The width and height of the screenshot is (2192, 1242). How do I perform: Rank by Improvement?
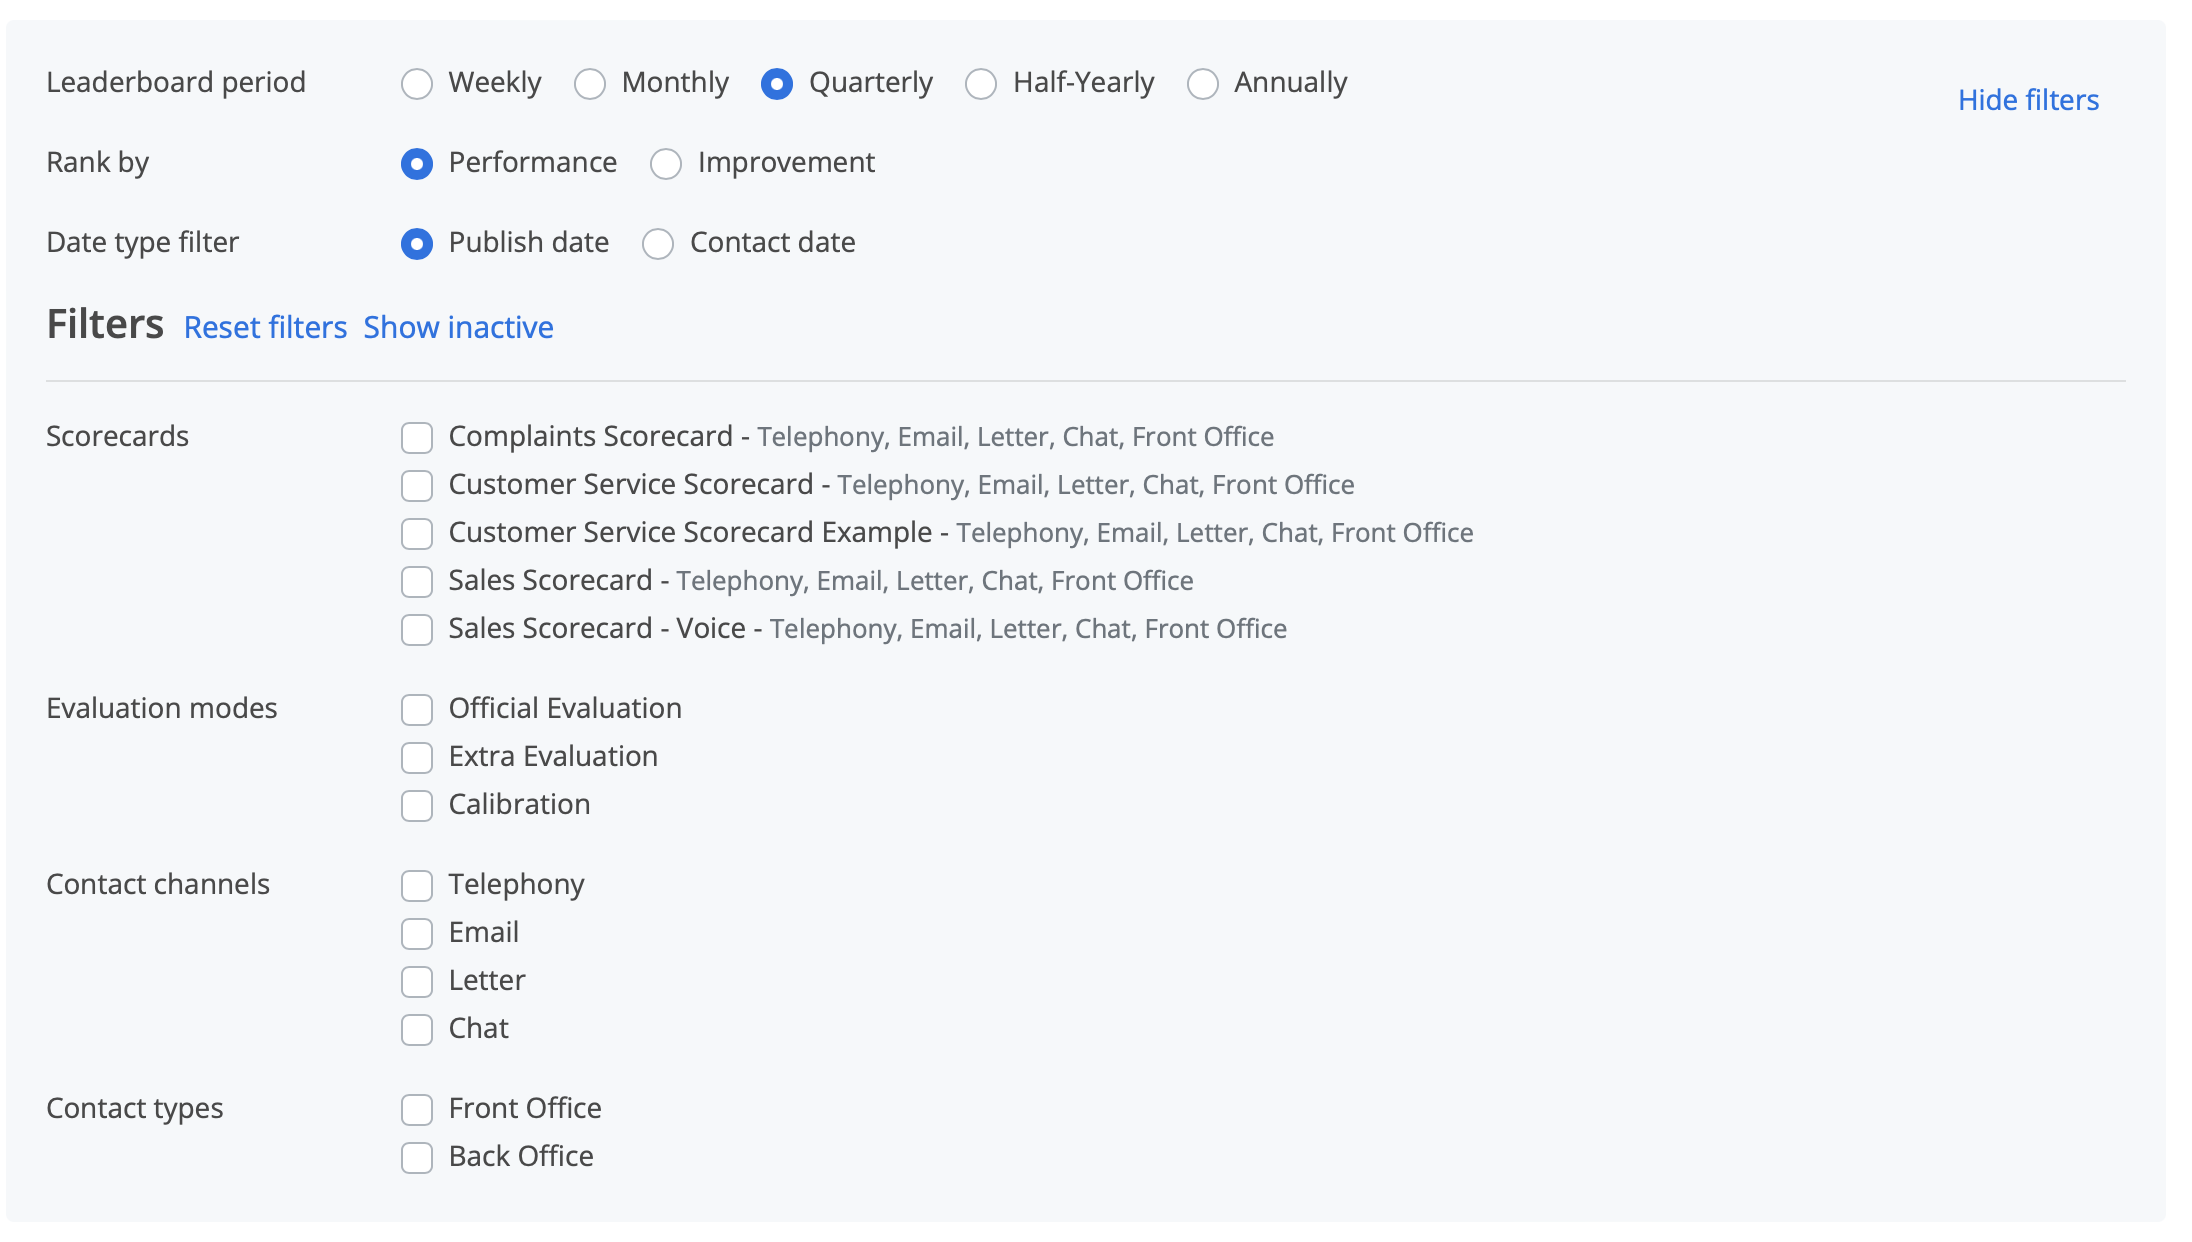666,164
